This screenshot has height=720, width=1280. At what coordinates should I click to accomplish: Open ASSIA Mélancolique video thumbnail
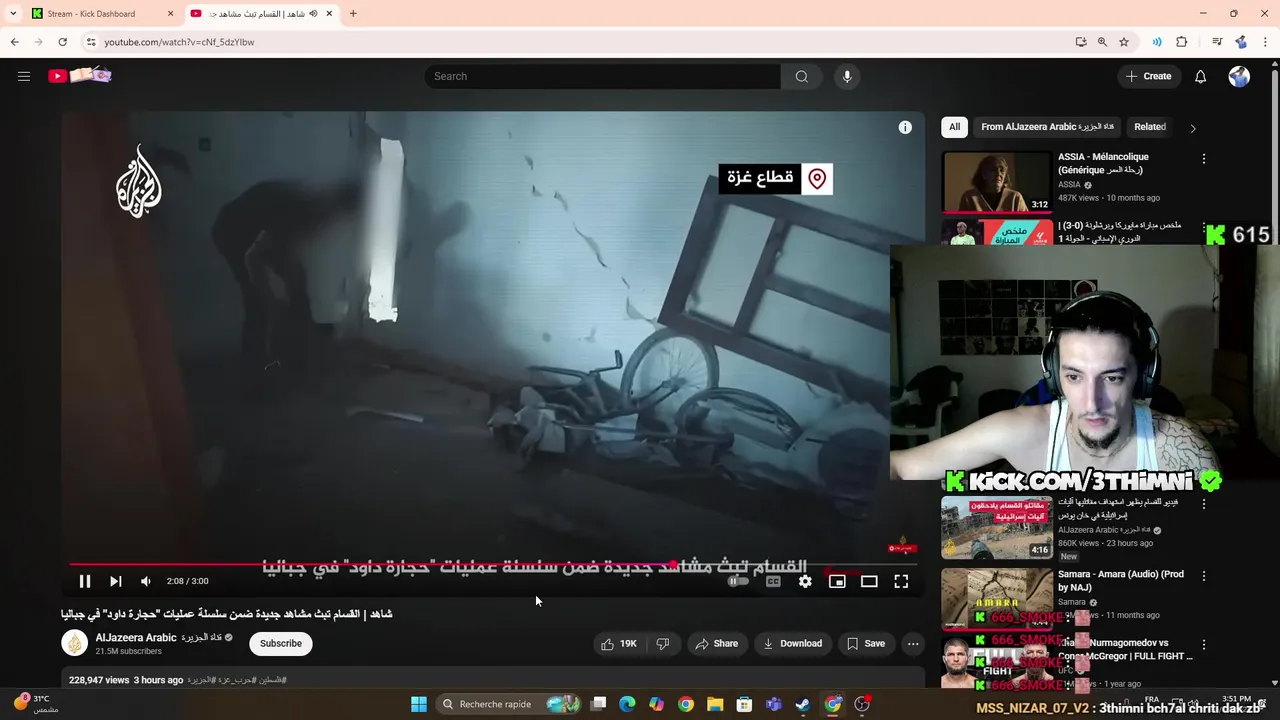coord(997,181)
